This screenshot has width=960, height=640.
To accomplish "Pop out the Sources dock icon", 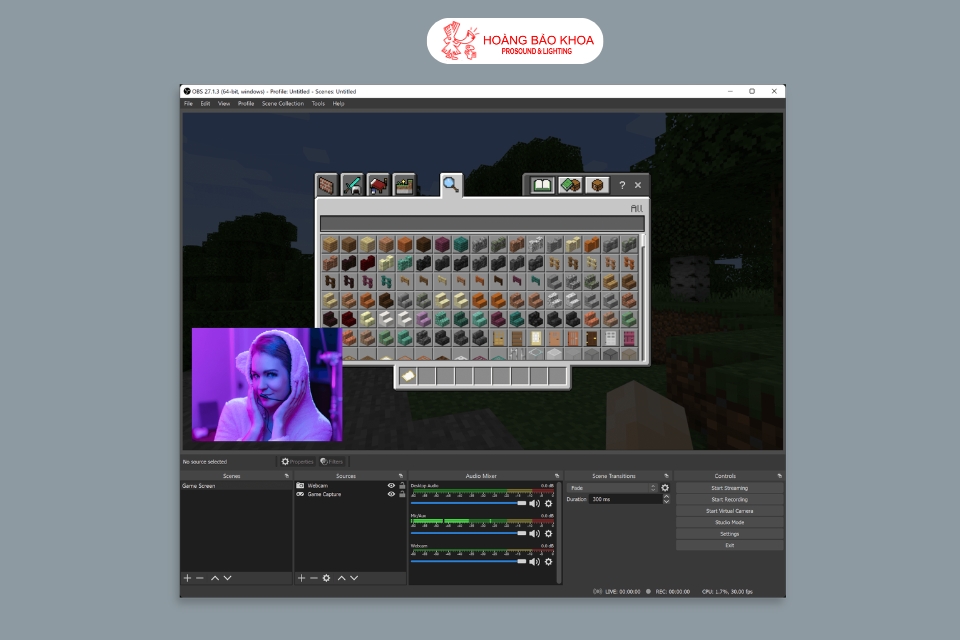I will pyautogui.click(x=401, y=476).
